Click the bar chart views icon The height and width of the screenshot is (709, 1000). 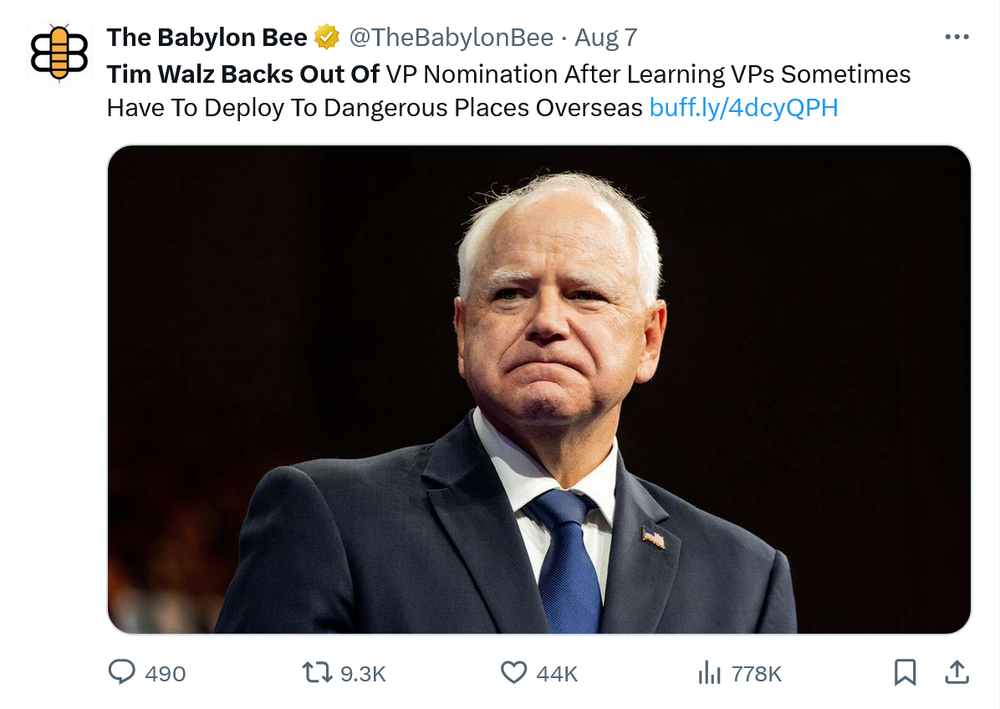pos(709,672)
